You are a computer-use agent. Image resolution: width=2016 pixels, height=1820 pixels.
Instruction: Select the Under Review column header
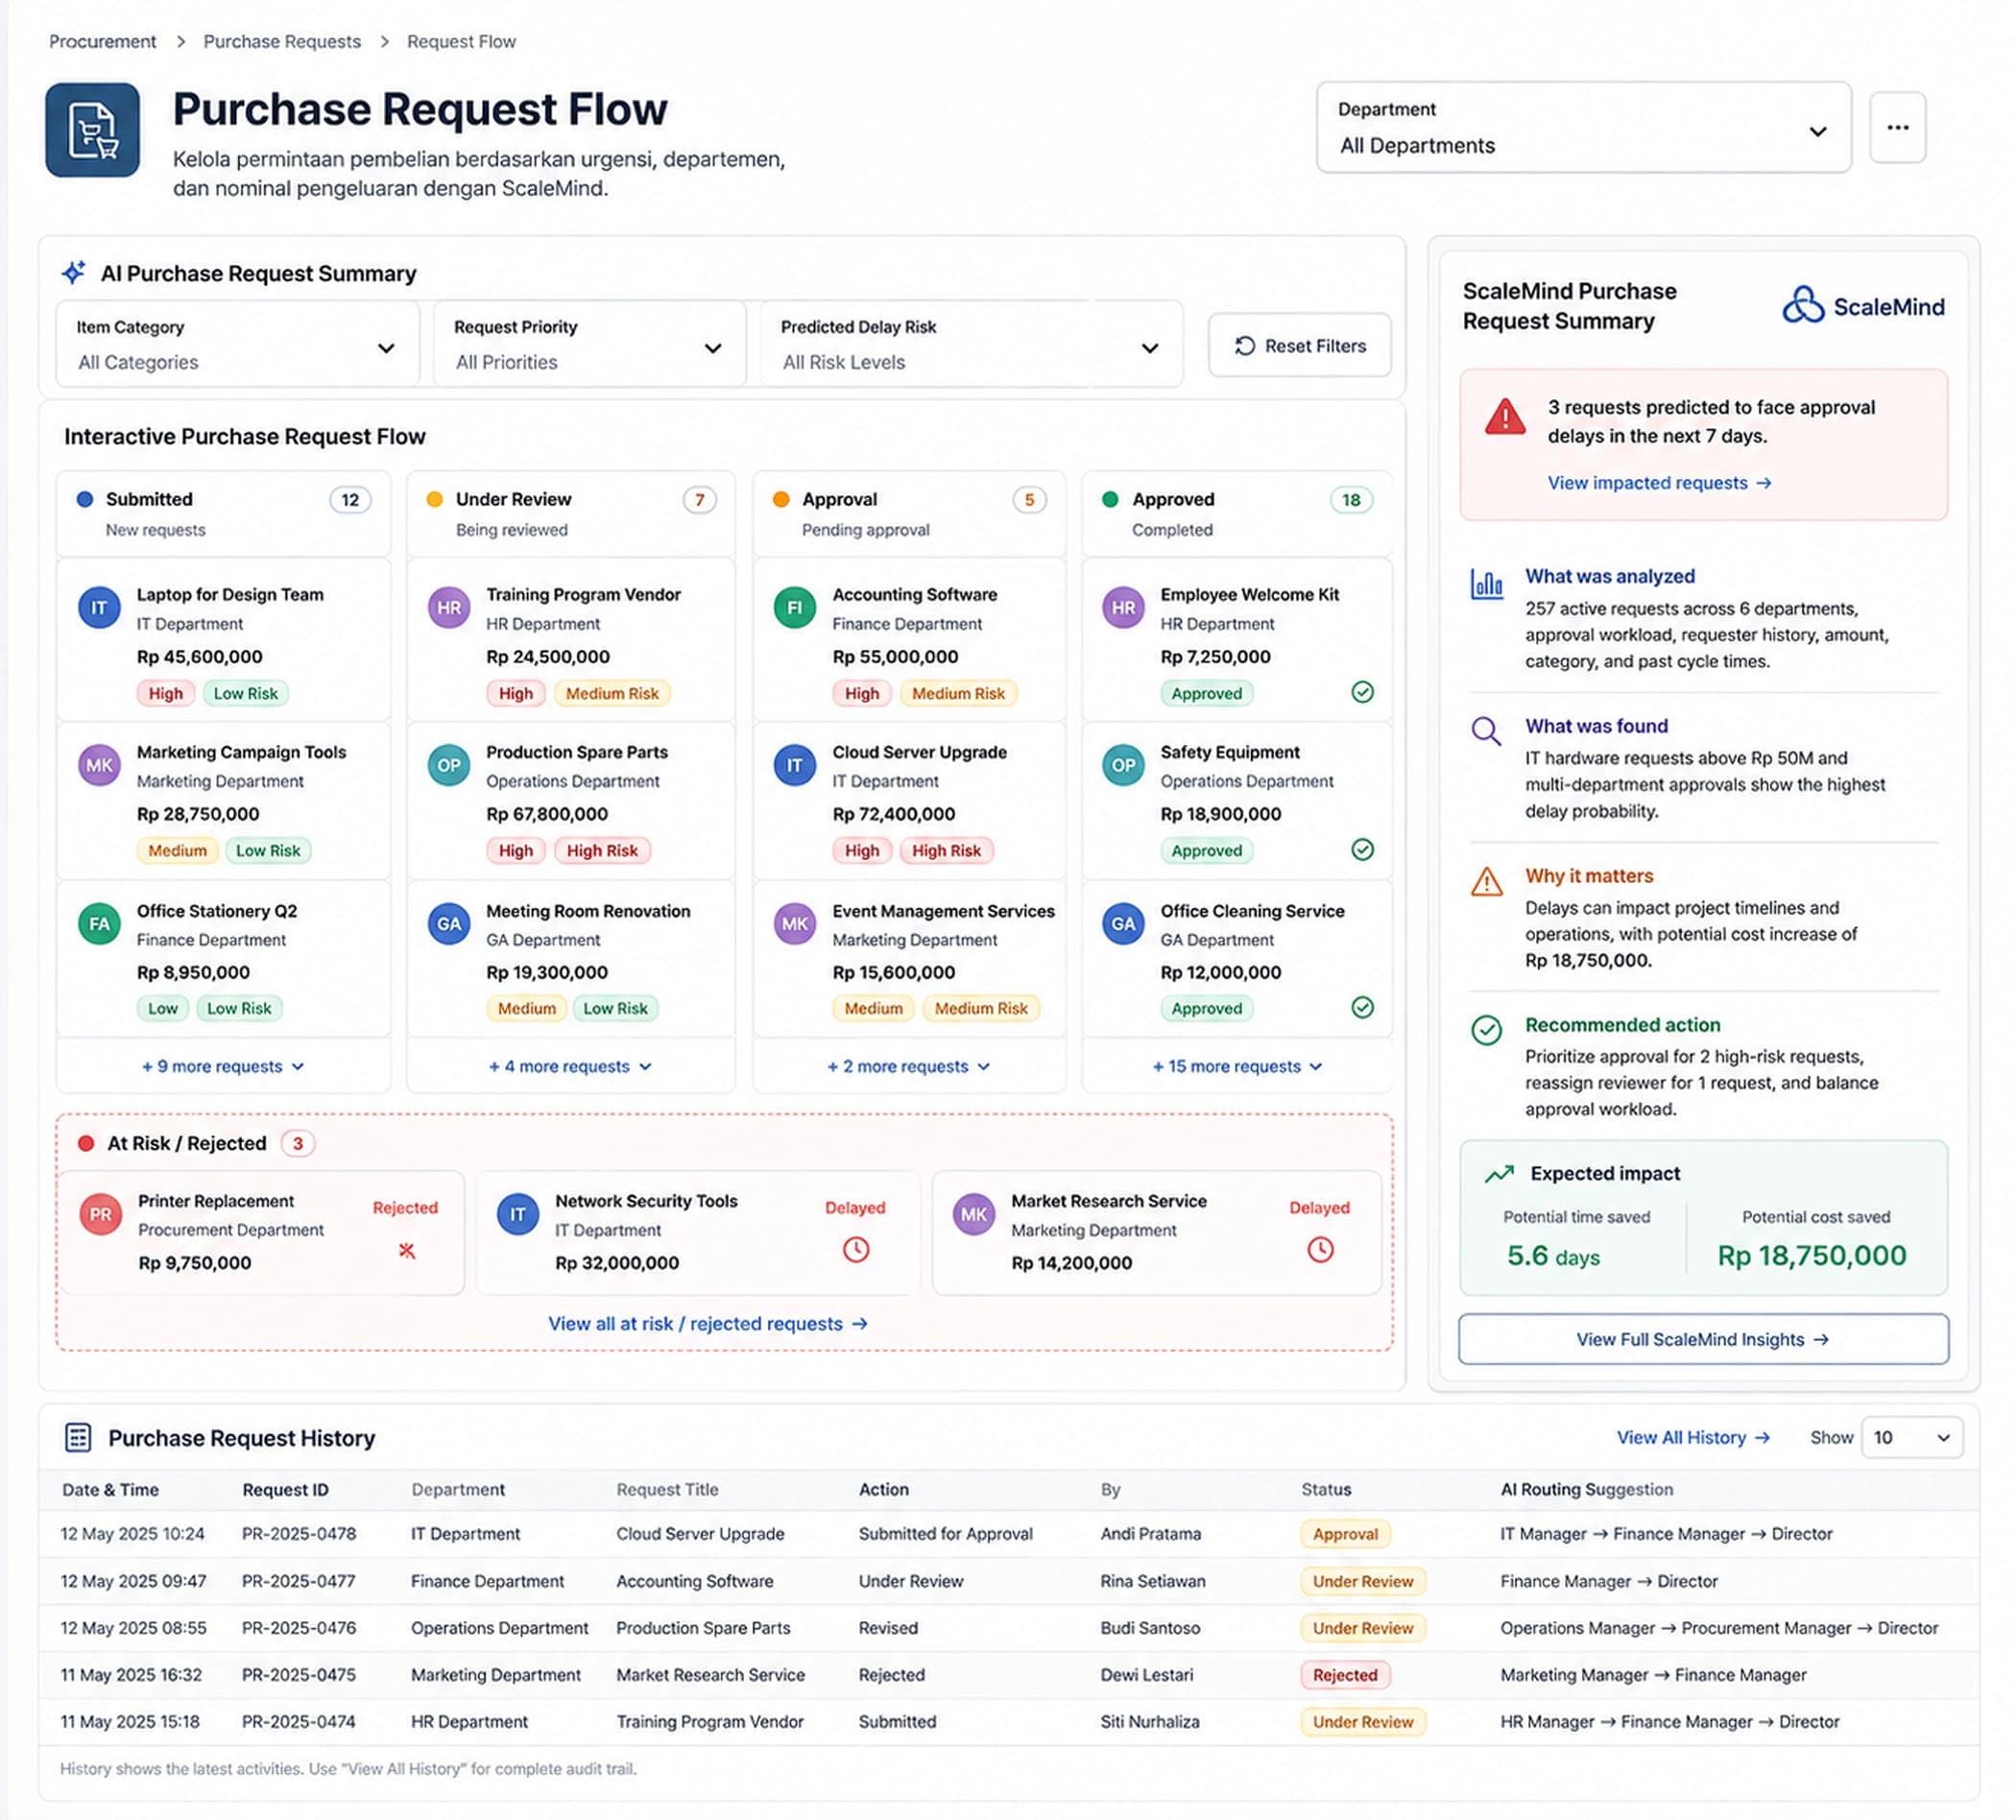coord(570,513)
